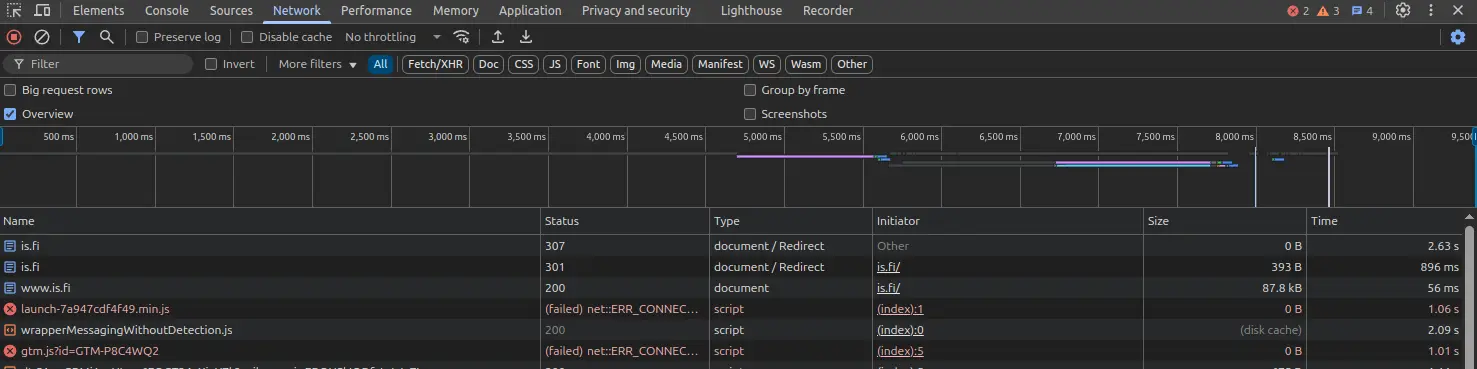Screen dimensions: 1477x369
Task: Open the No throttling dropdown
Action: (x=393, y=37)
